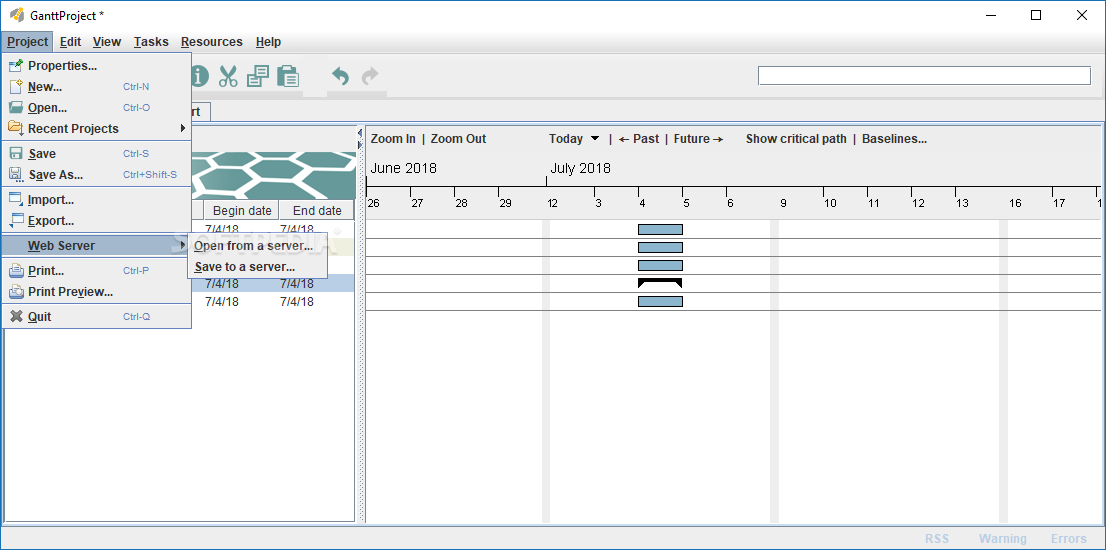Click the Save As icon in the menu
Image resolution: width=1106 pixels, height=550 pixels.
point(16,175)
